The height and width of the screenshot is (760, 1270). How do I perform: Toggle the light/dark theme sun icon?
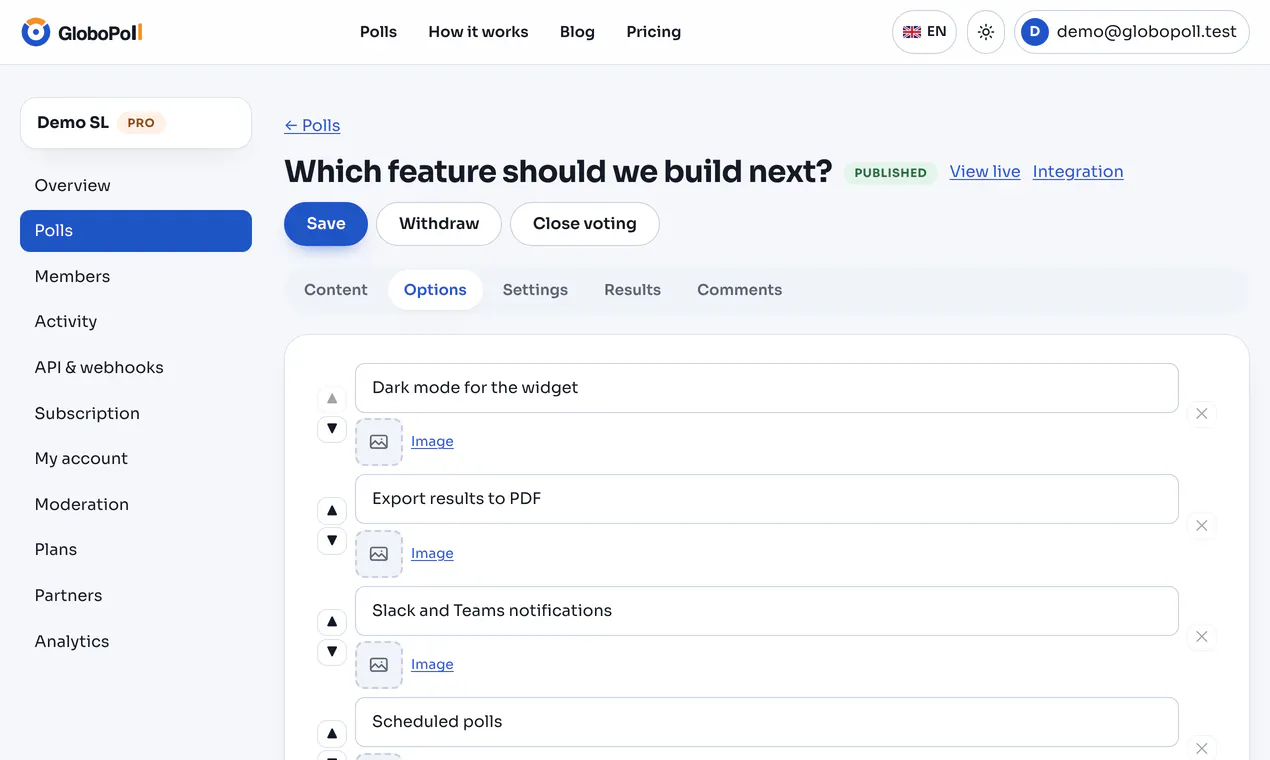[986, 32]
